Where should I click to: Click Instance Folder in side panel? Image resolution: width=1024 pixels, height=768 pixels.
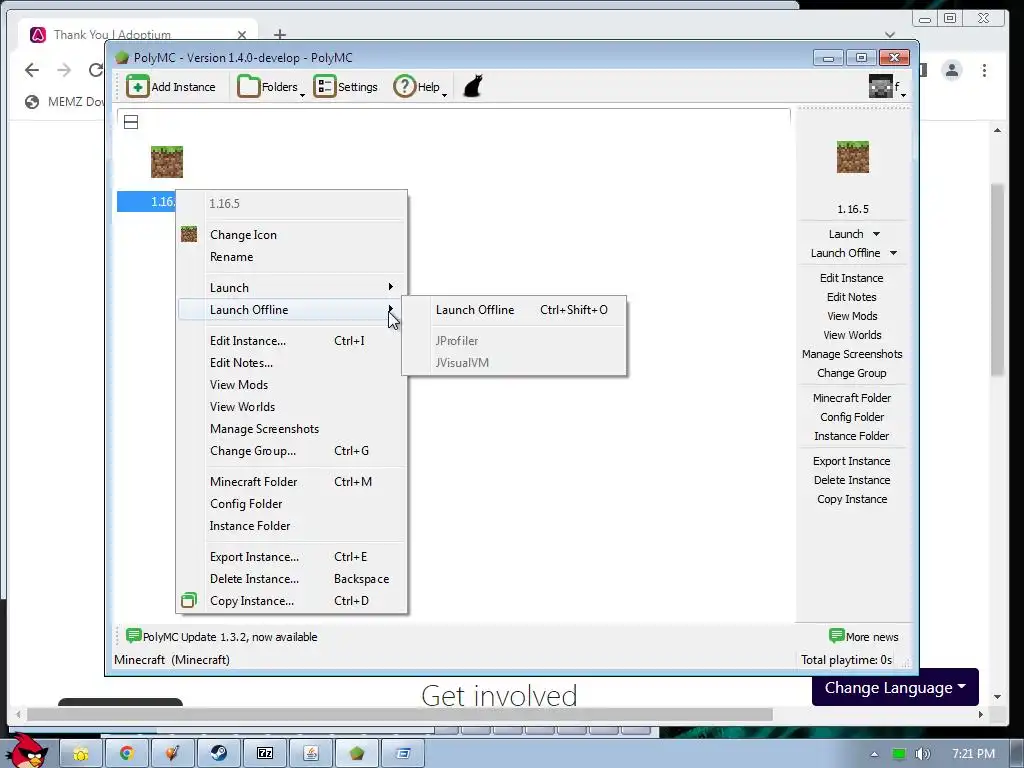pyautogui.click(x=852, y=436)
